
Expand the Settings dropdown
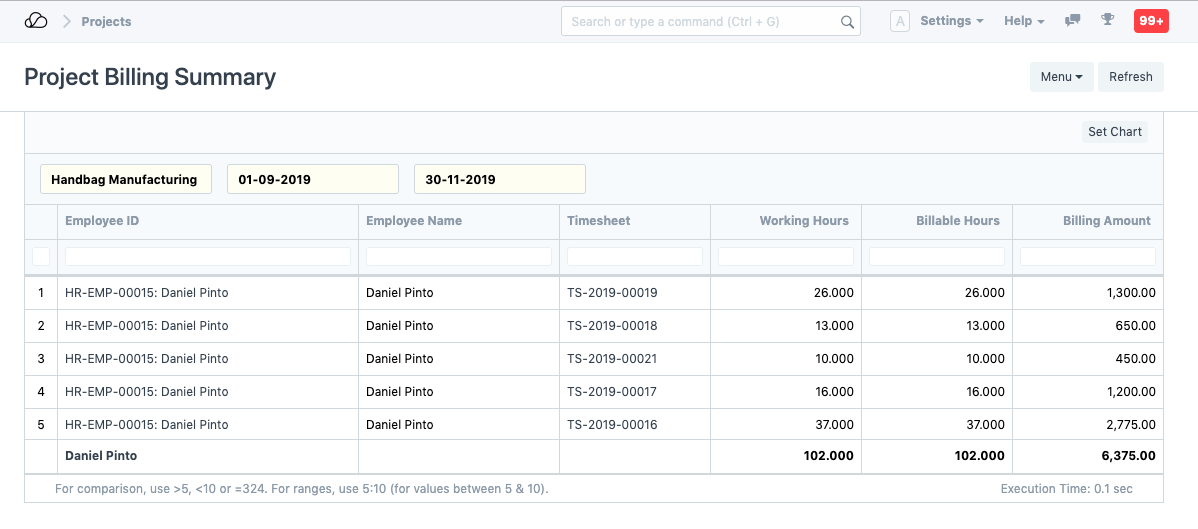pyautogui.click(x=951, y=21)
